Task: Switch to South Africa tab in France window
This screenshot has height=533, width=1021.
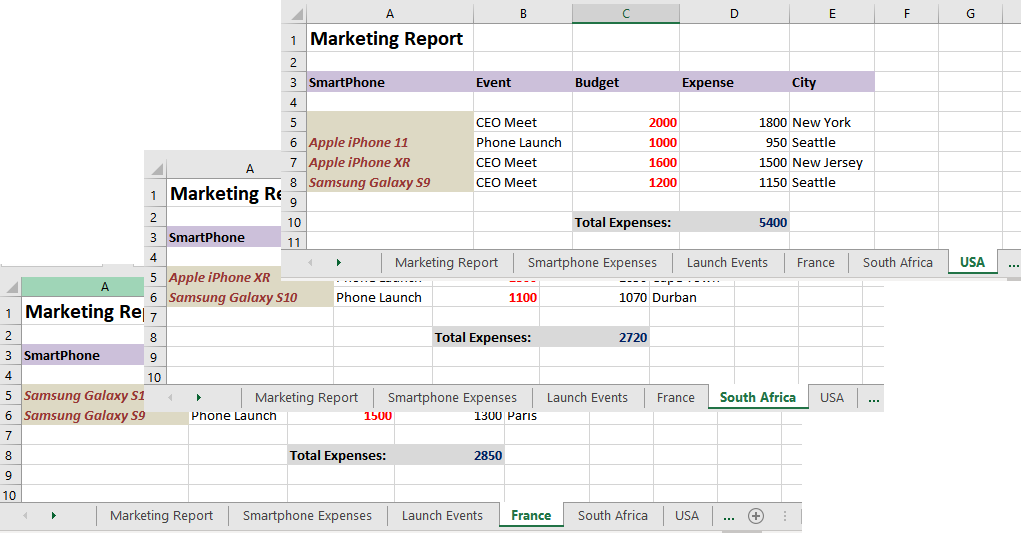Action: click(613, 515)
